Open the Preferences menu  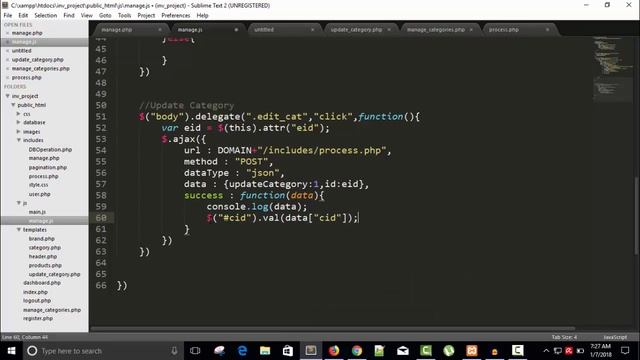pyautogui.click(x=176, y=16)
